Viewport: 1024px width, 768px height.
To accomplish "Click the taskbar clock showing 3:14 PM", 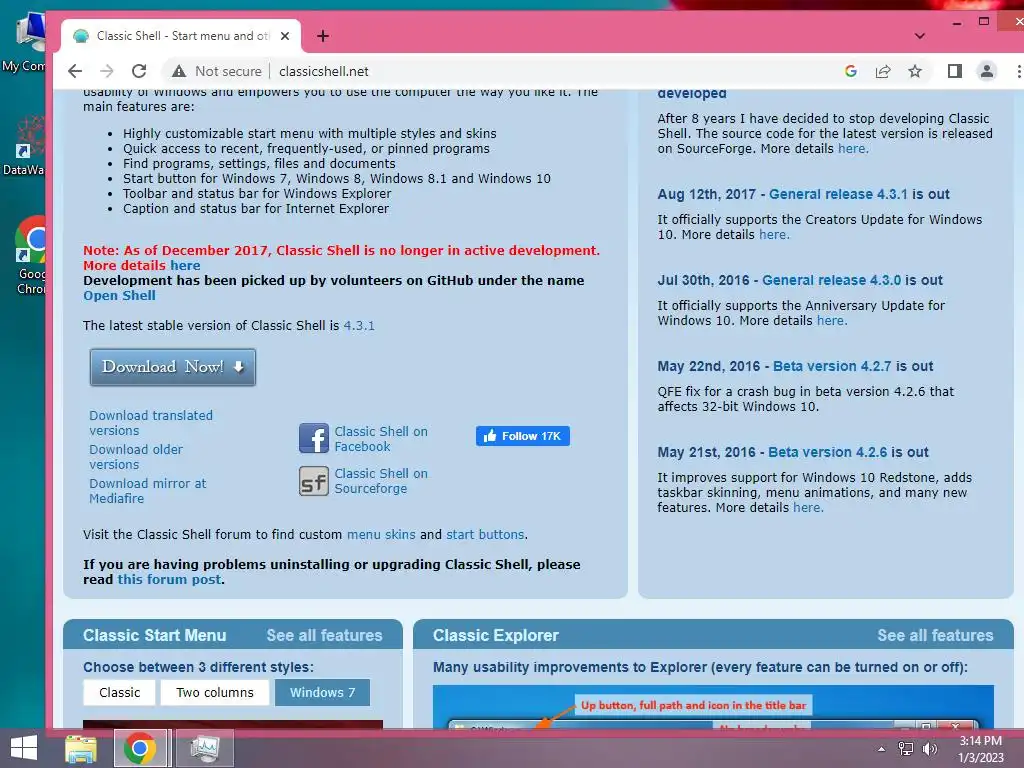I will 981,749.
